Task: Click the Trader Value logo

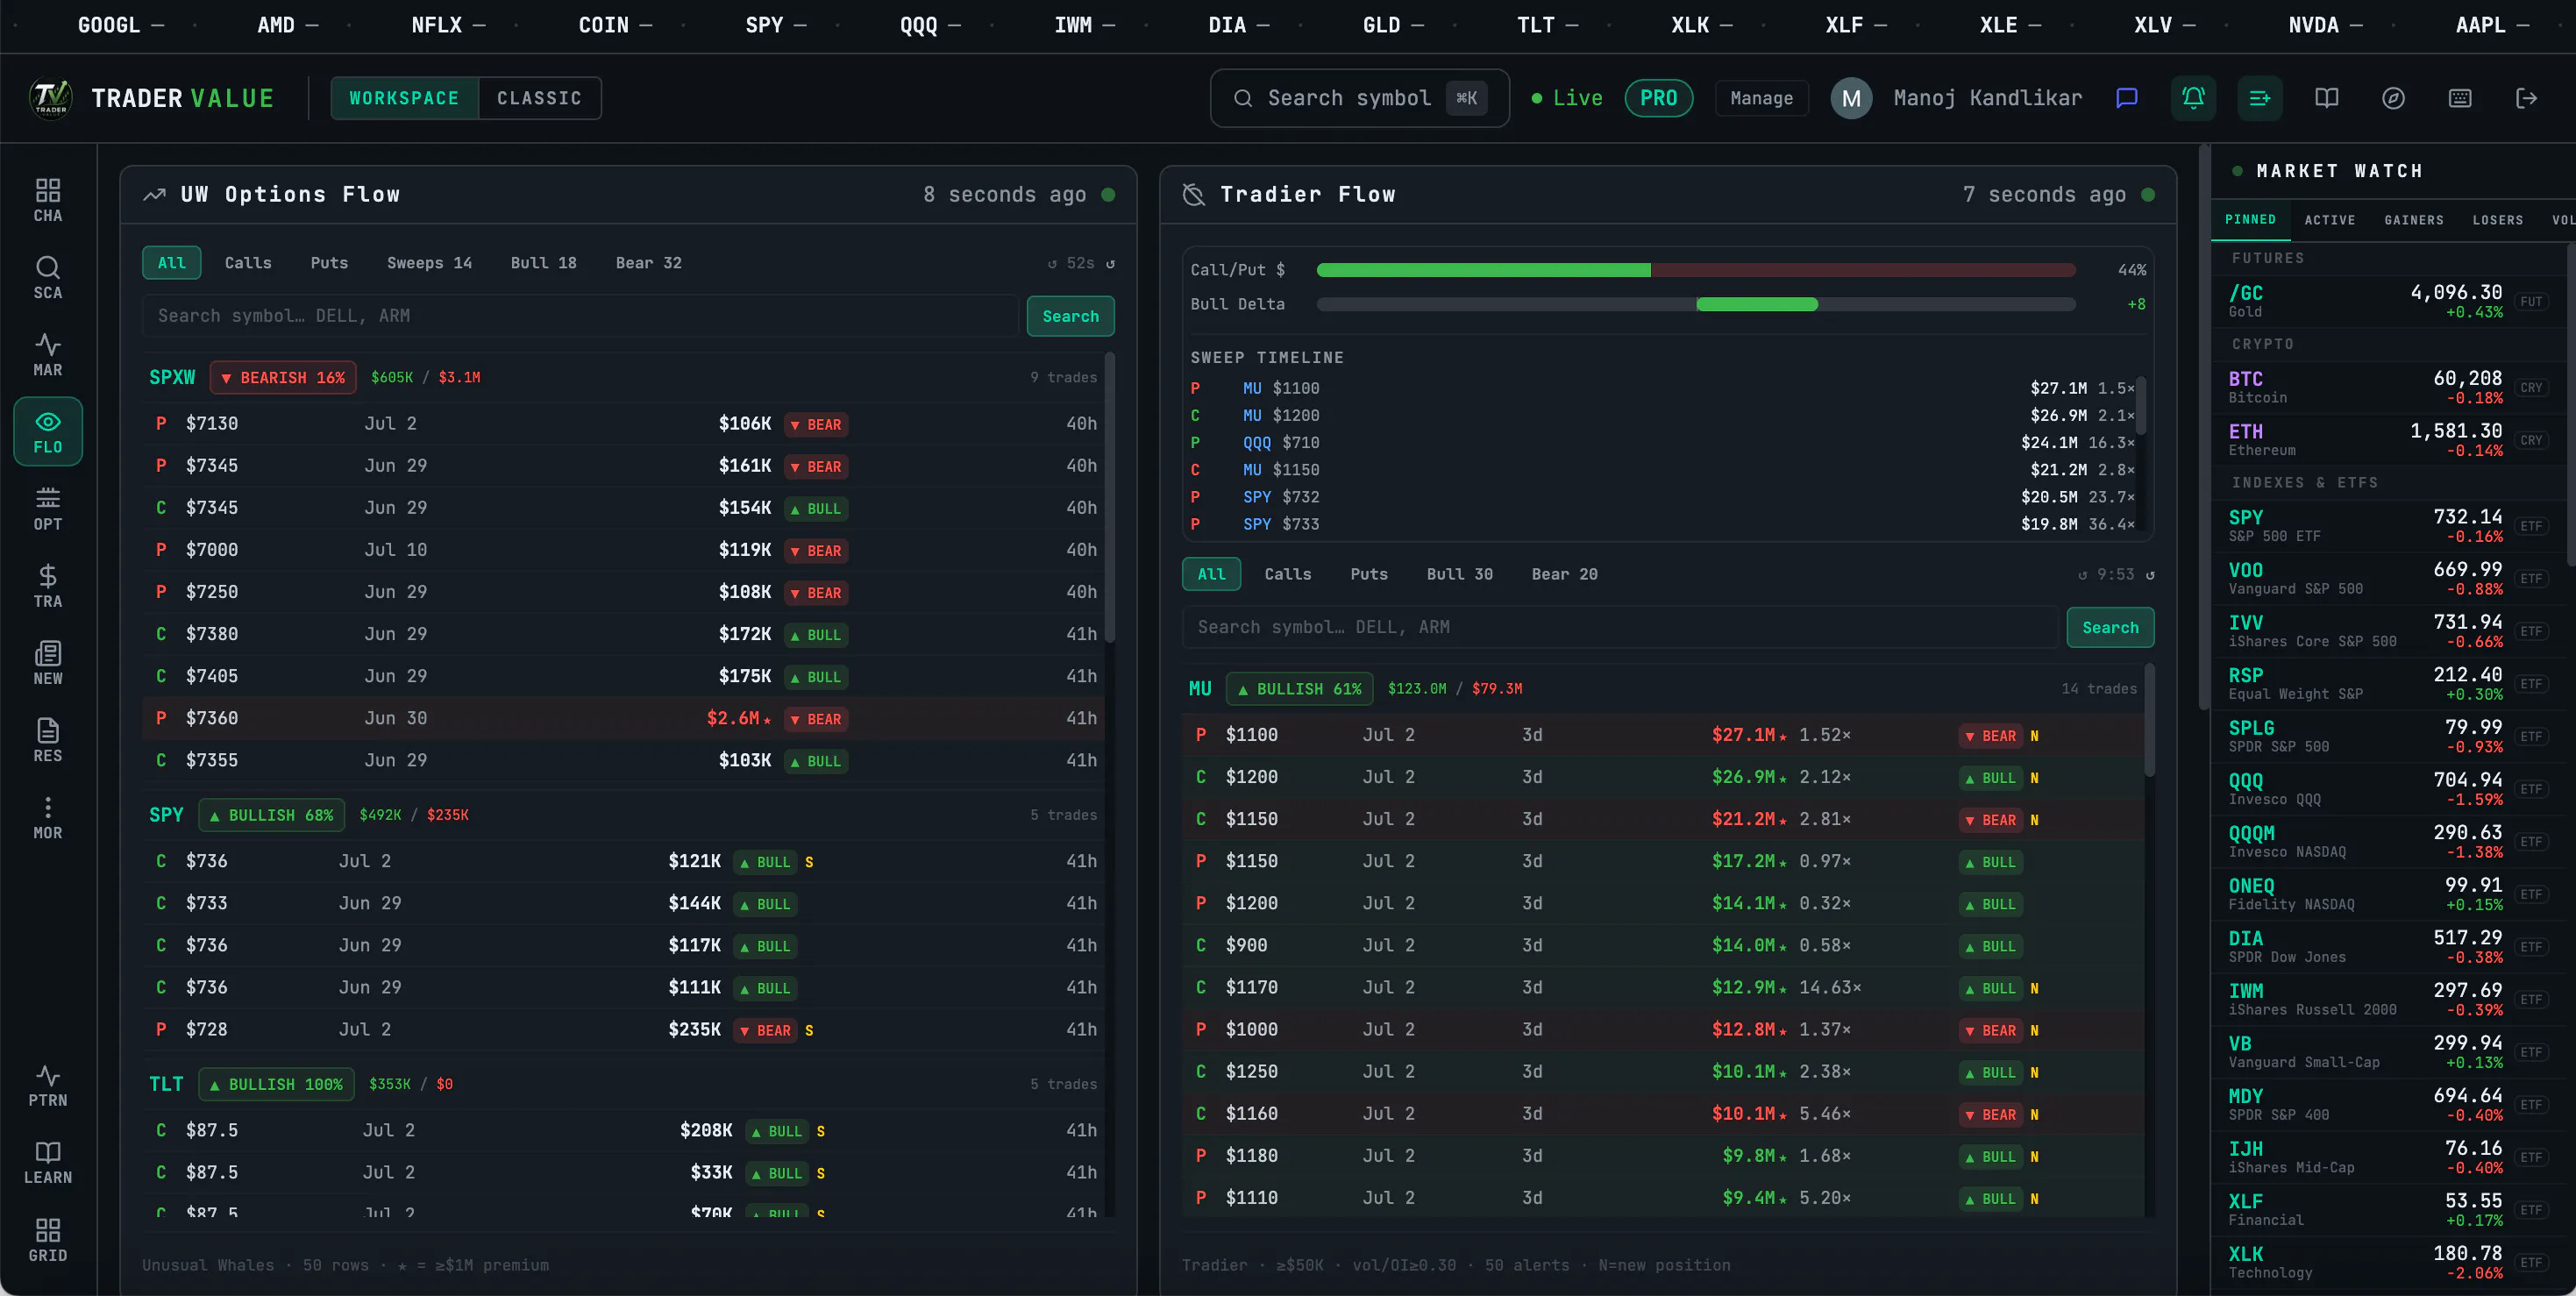Action: click(51, 98)
